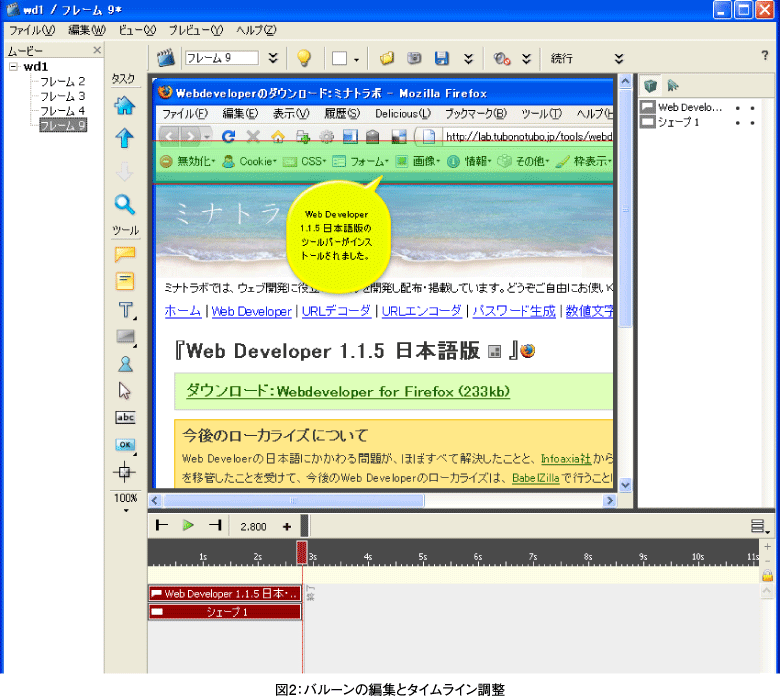Play the frame preview

click(x=188, y=525)
